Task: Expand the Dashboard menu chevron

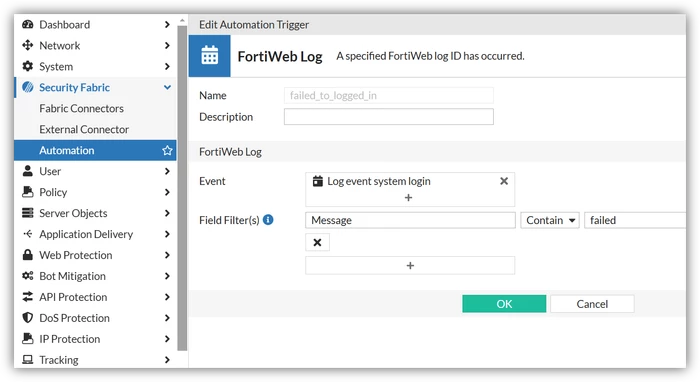Action: [x=167, y=25]
